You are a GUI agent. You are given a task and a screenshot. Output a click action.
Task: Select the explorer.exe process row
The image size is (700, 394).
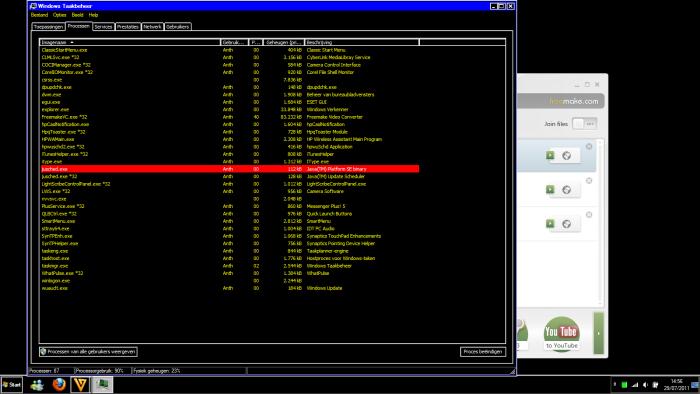(230, 109)
